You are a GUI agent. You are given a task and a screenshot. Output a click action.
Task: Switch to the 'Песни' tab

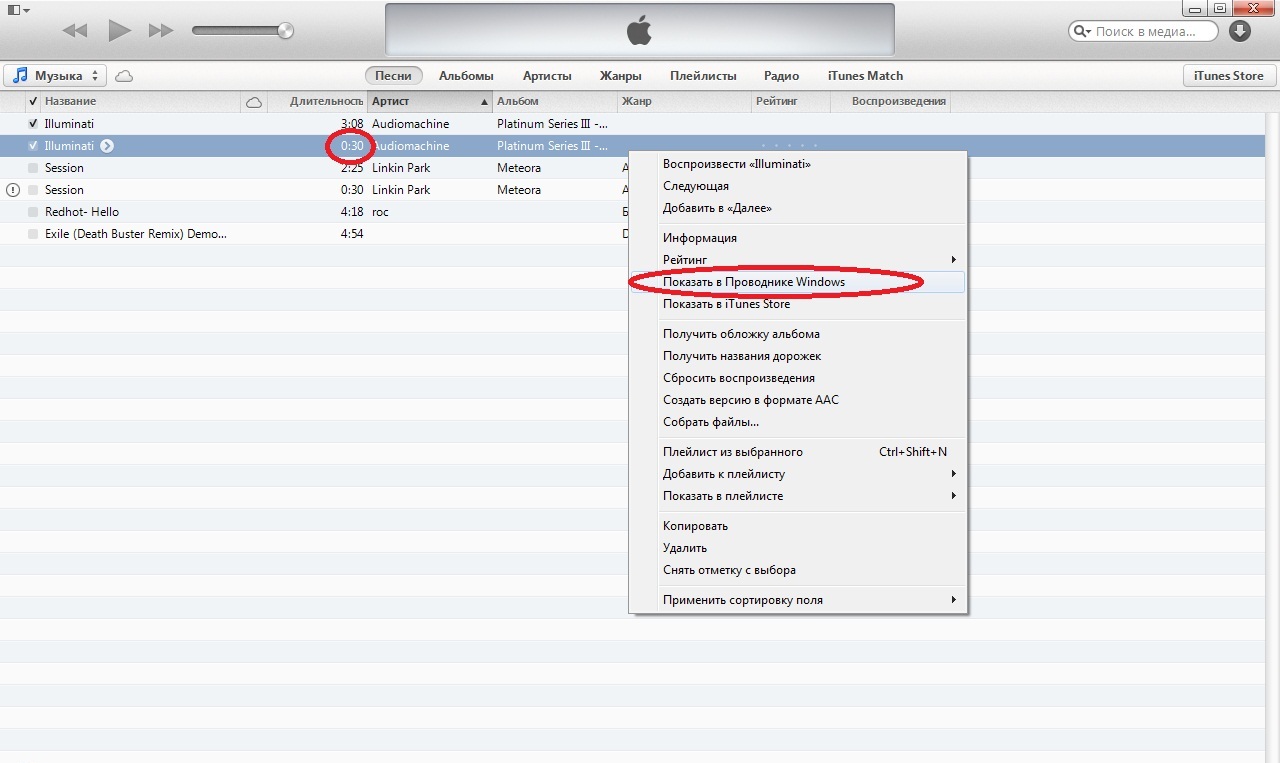tap(394, 75)
